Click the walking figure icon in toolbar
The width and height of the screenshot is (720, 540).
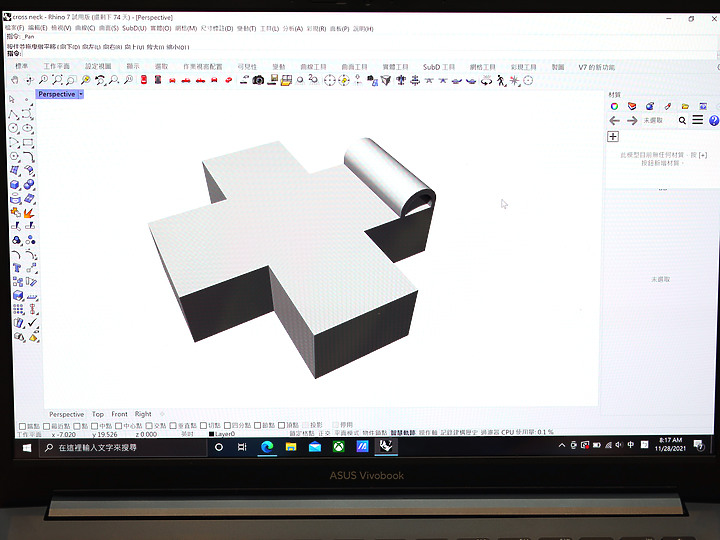pos(501,81)
